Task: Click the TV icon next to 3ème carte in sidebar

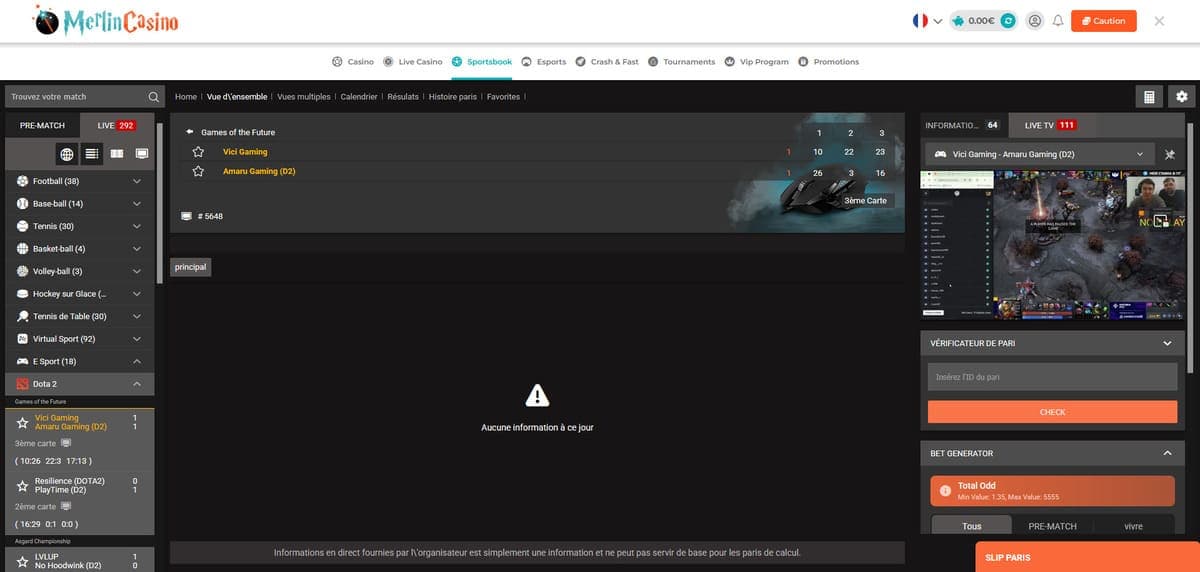Action: click(67, 443)
